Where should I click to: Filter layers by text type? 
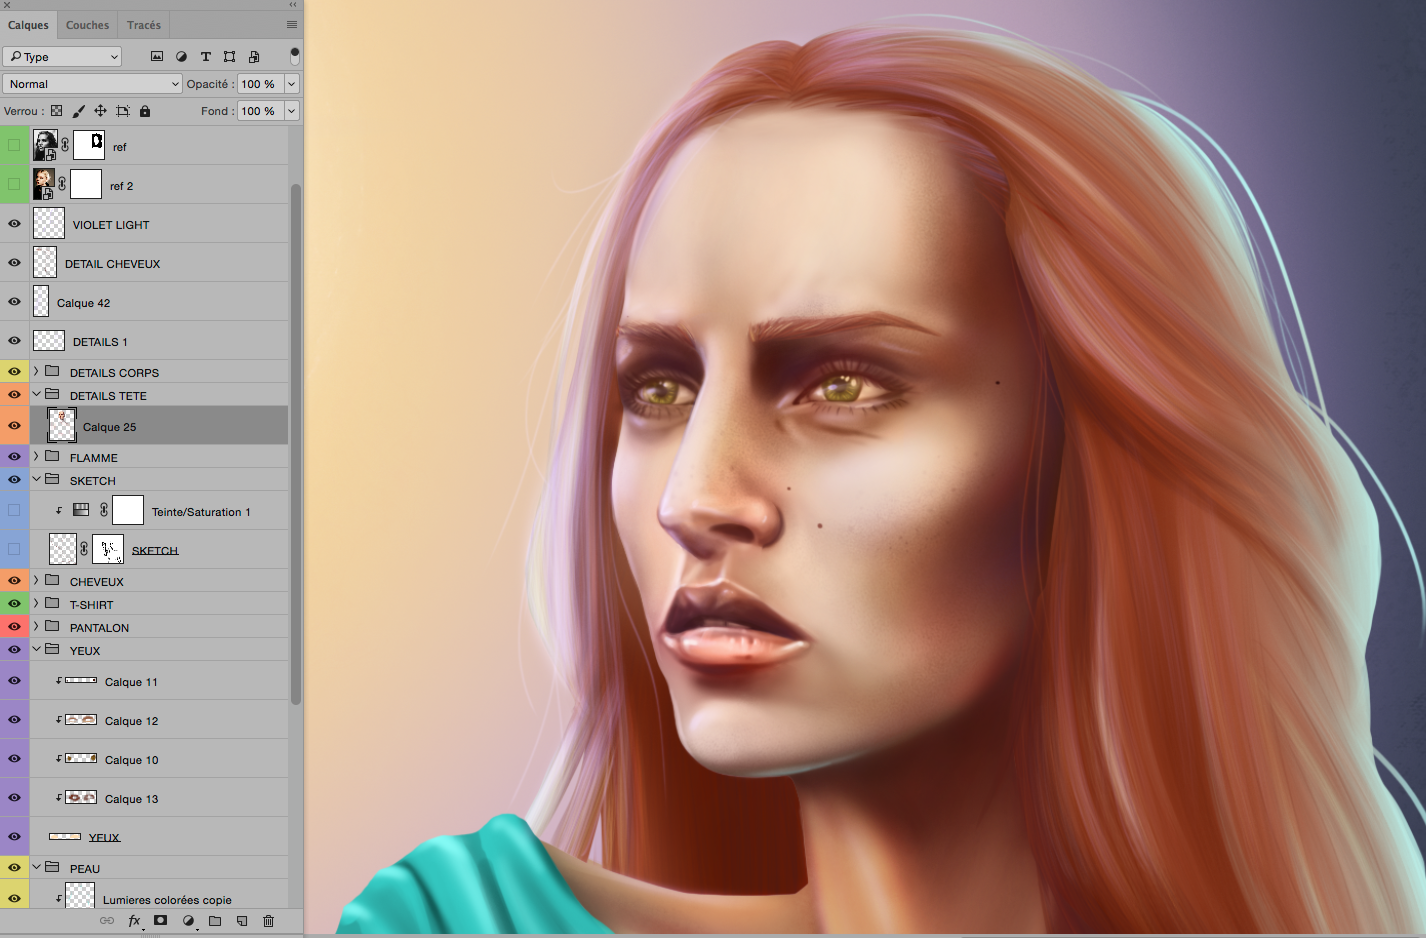point(205,57)
